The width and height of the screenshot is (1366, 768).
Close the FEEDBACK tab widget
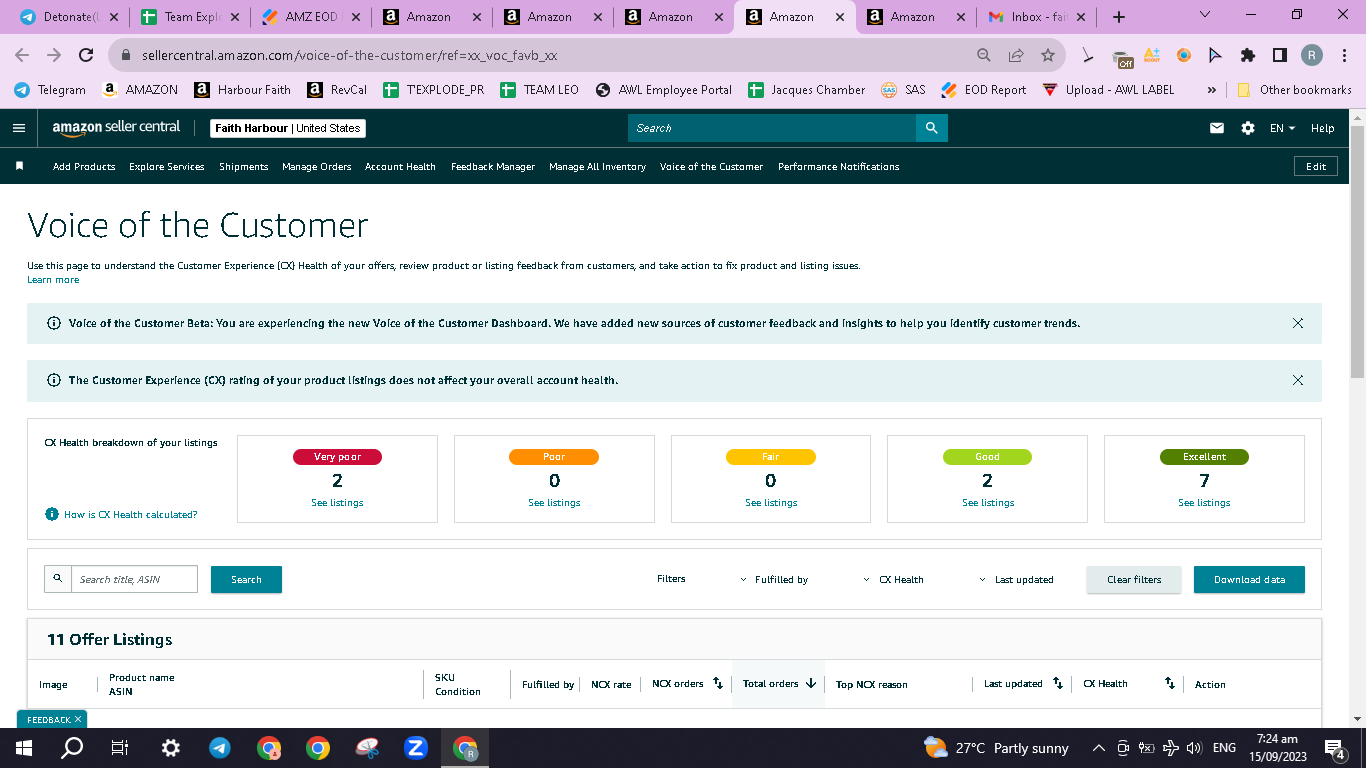point(78,719)
